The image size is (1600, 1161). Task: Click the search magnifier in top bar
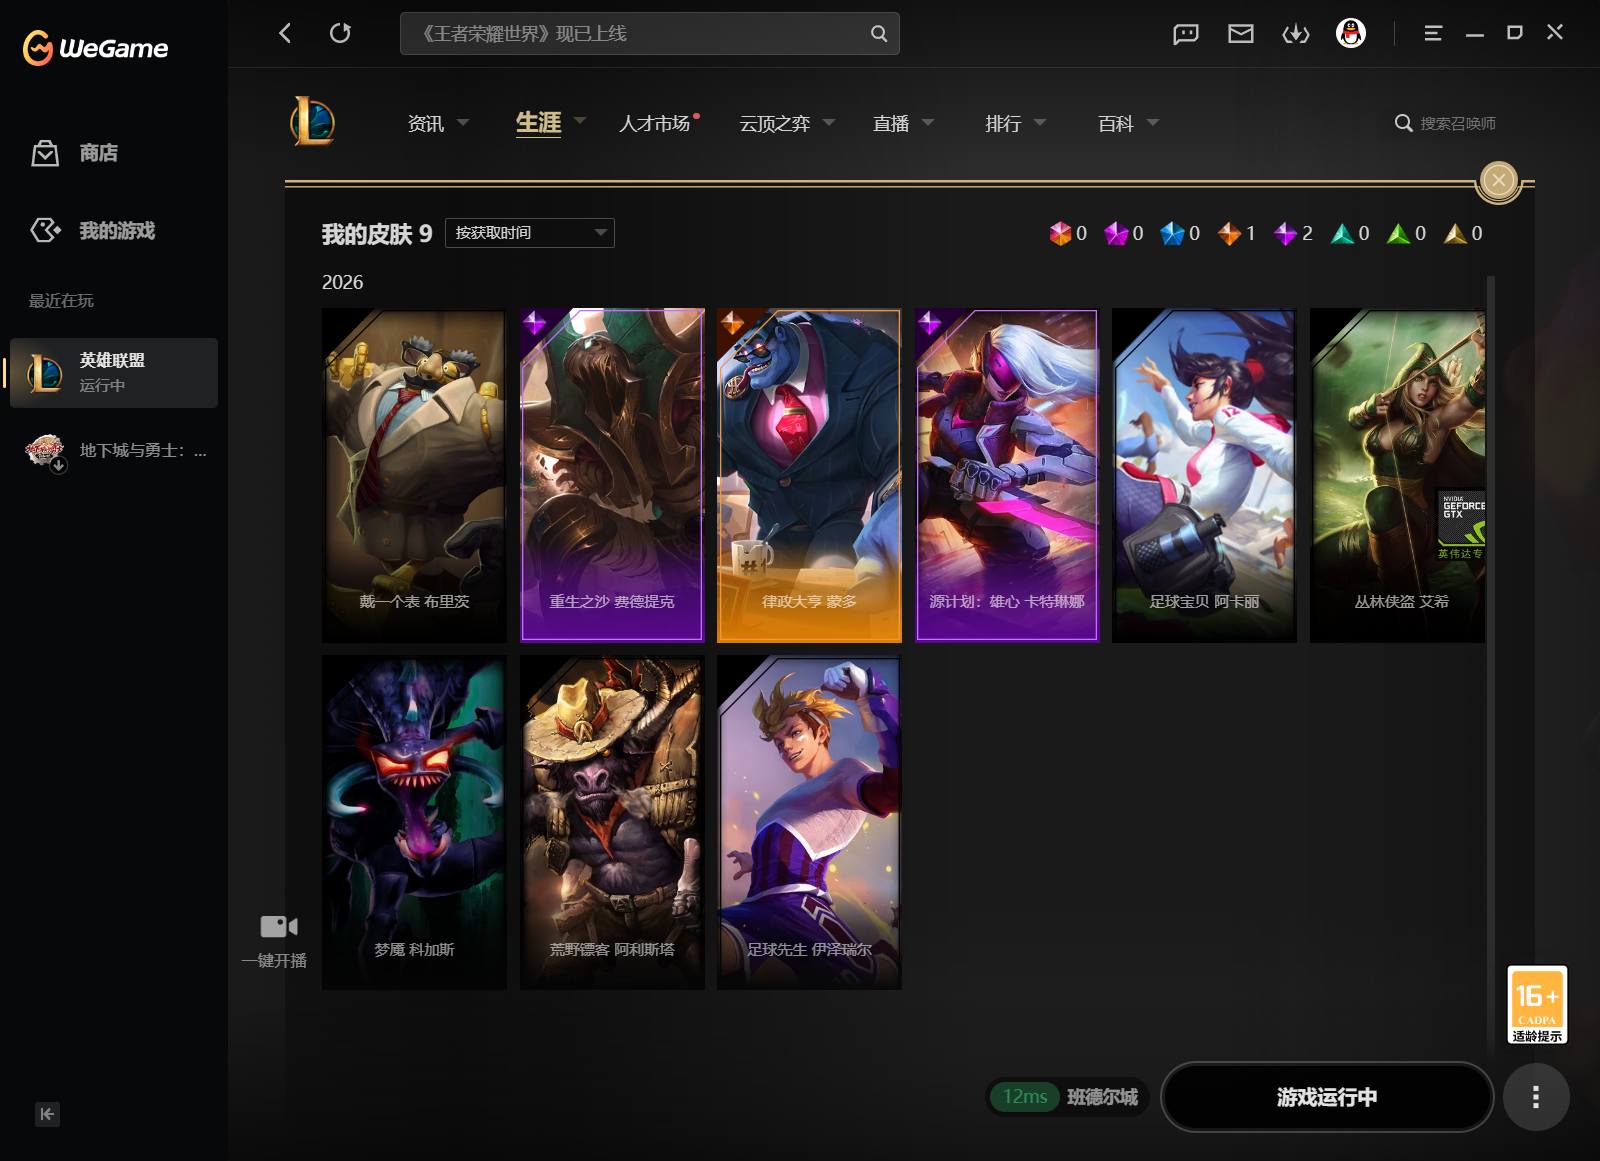878,33
